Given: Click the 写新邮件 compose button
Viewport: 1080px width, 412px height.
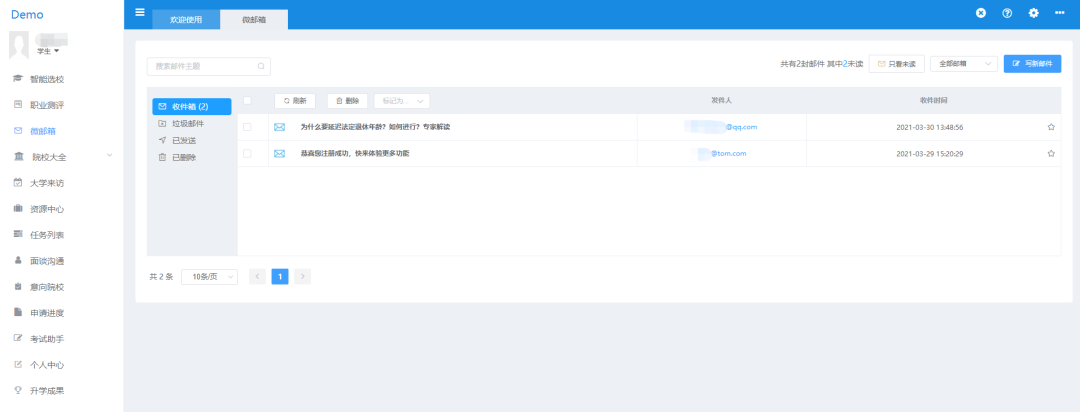Looking at the screenshot, I should 1032,64.
